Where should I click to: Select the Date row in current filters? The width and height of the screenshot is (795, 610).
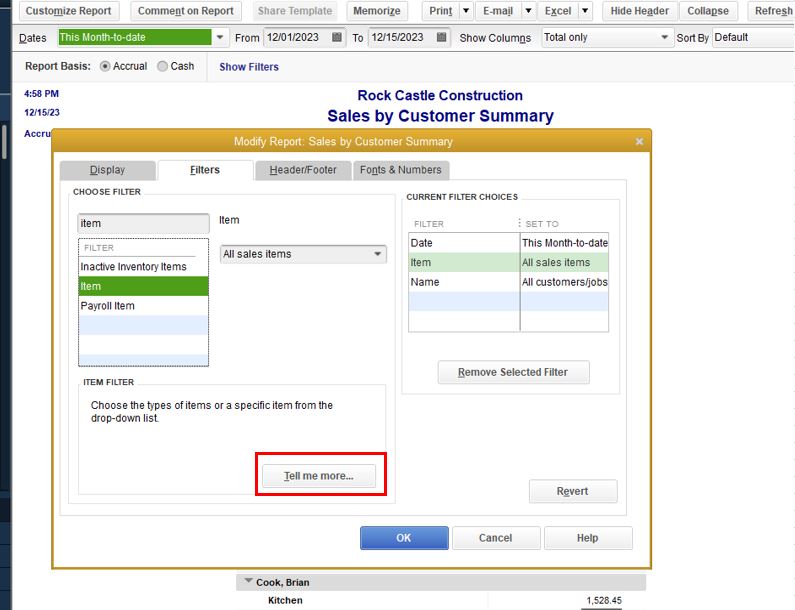(x=509, y=243)
